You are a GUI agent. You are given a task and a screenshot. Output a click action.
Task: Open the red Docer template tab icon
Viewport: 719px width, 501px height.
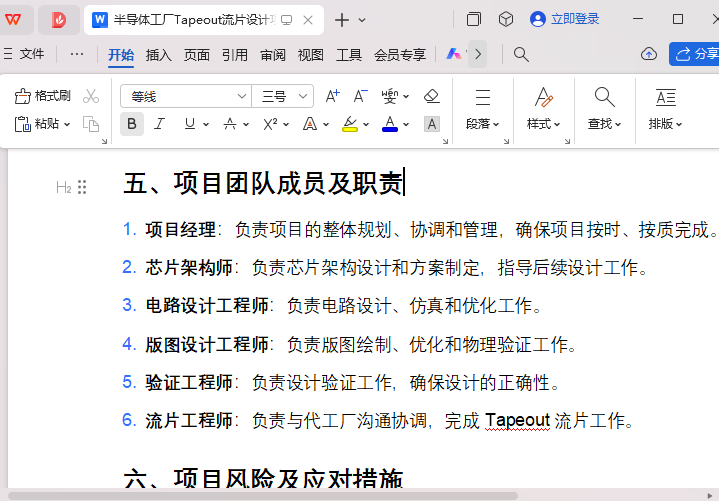coord(59,20)
